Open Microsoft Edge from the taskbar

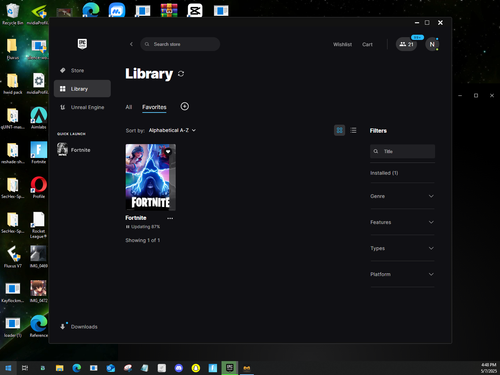pos(77,368)
